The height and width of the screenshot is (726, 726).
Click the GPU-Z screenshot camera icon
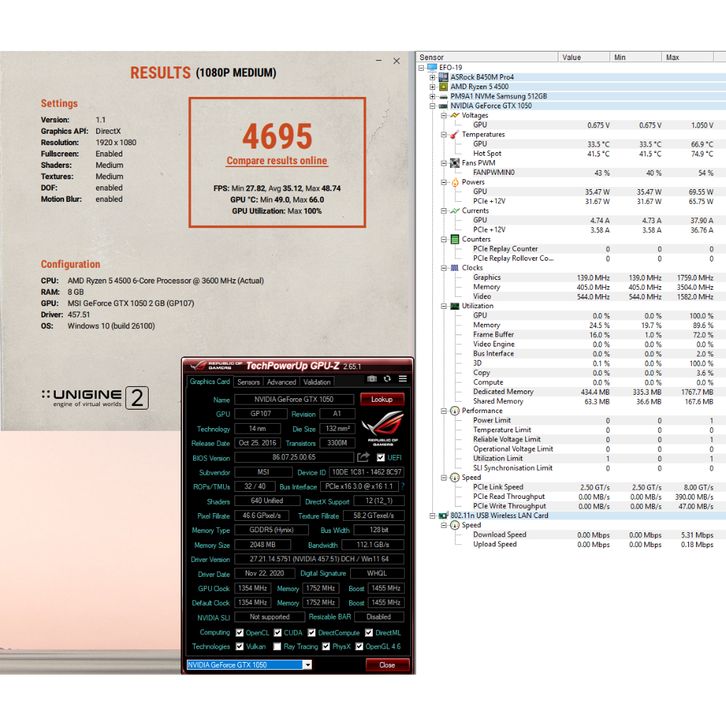click(372, 379)
